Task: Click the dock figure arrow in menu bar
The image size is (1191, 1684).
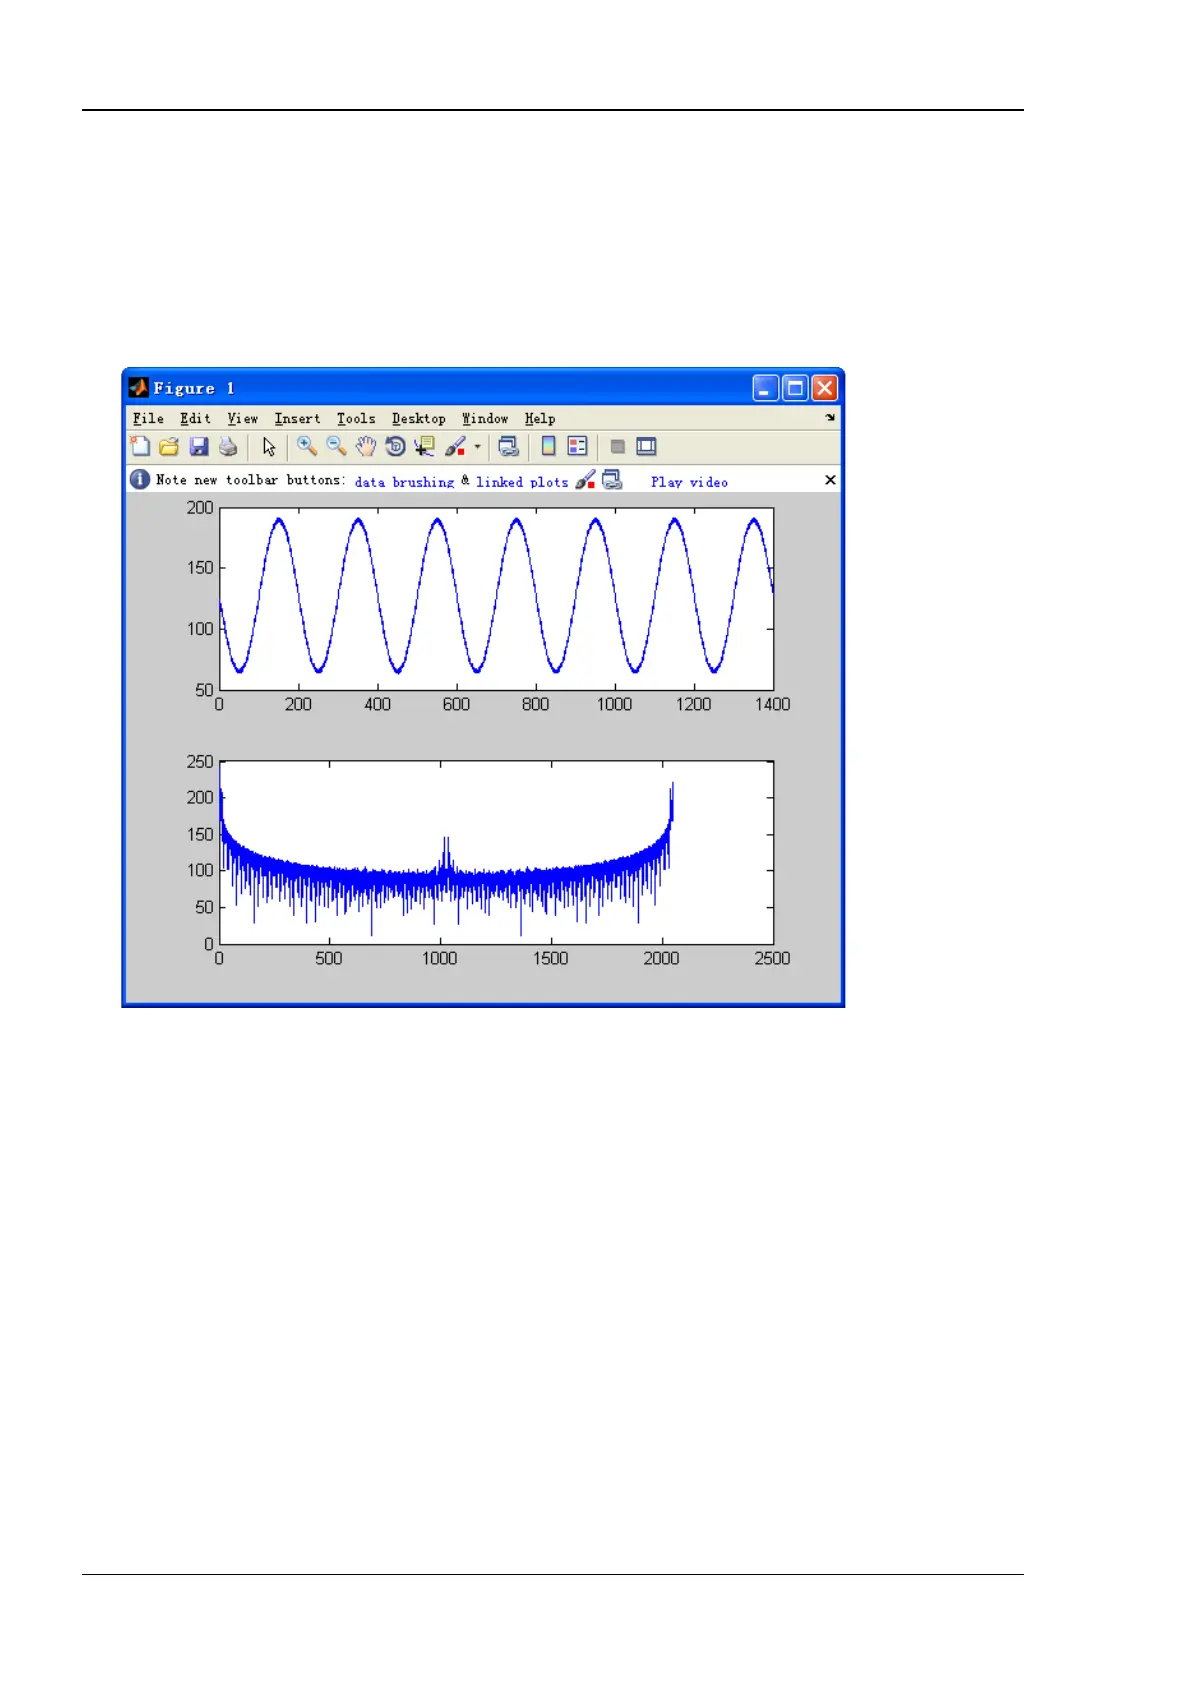Action: click(830, 418)
